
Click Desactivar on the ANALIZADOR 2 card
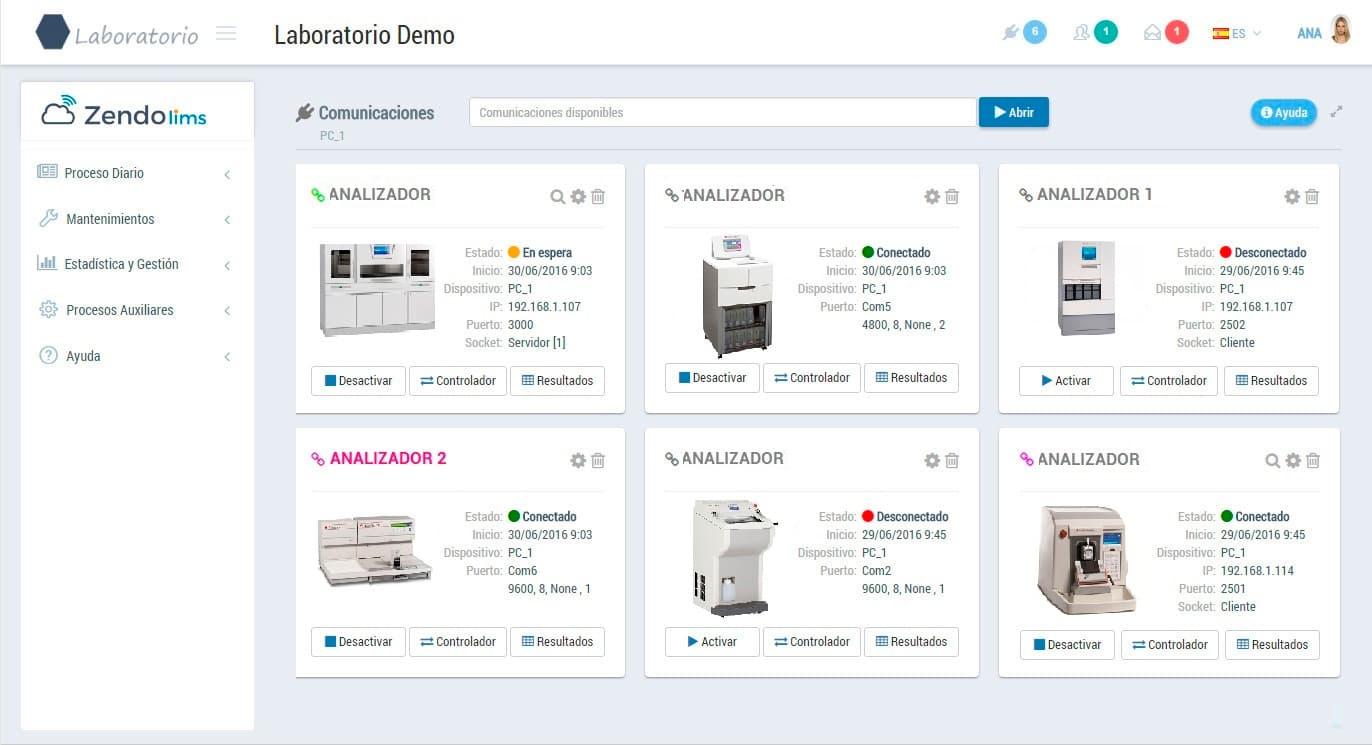pyautogui.click(x=358, y=642)
